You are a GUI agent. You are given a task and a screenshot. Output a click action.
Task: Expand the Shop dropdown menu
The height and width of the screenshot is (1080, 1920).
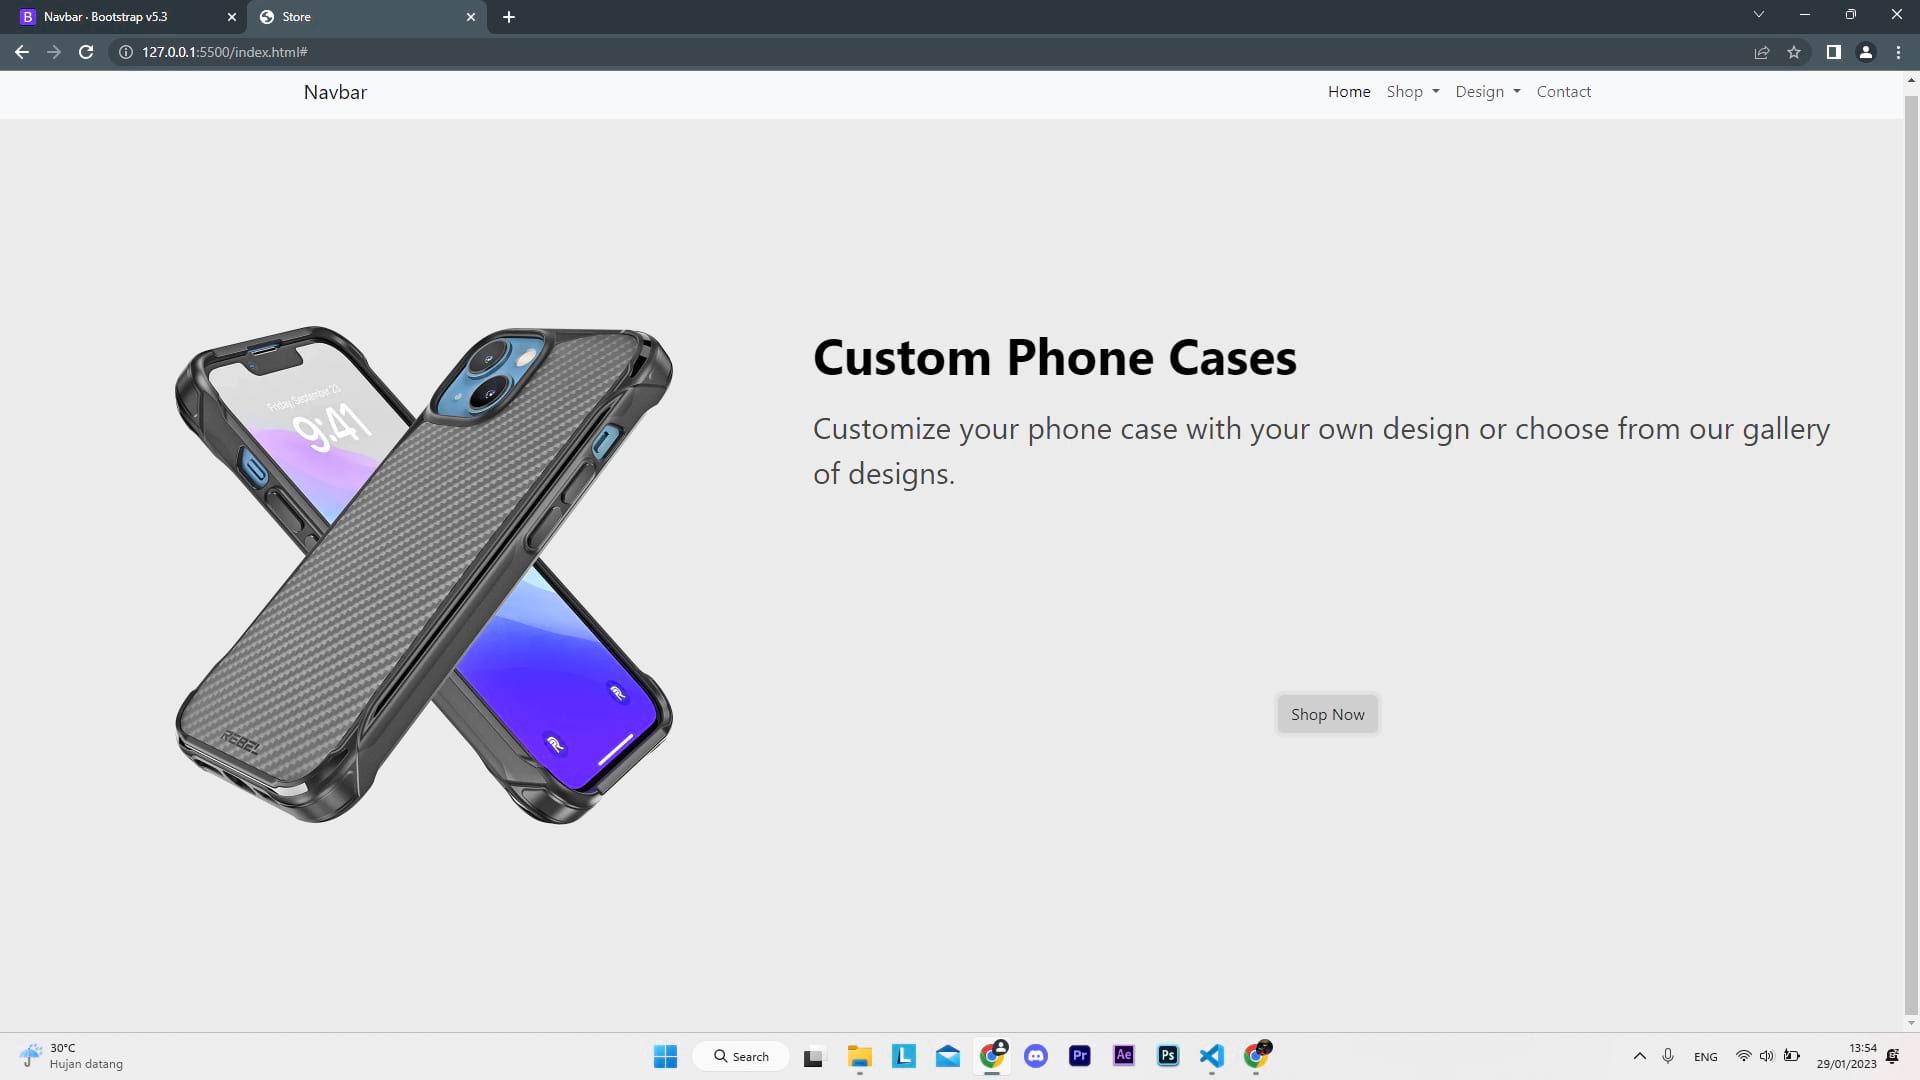click(x=1413, y=92)
